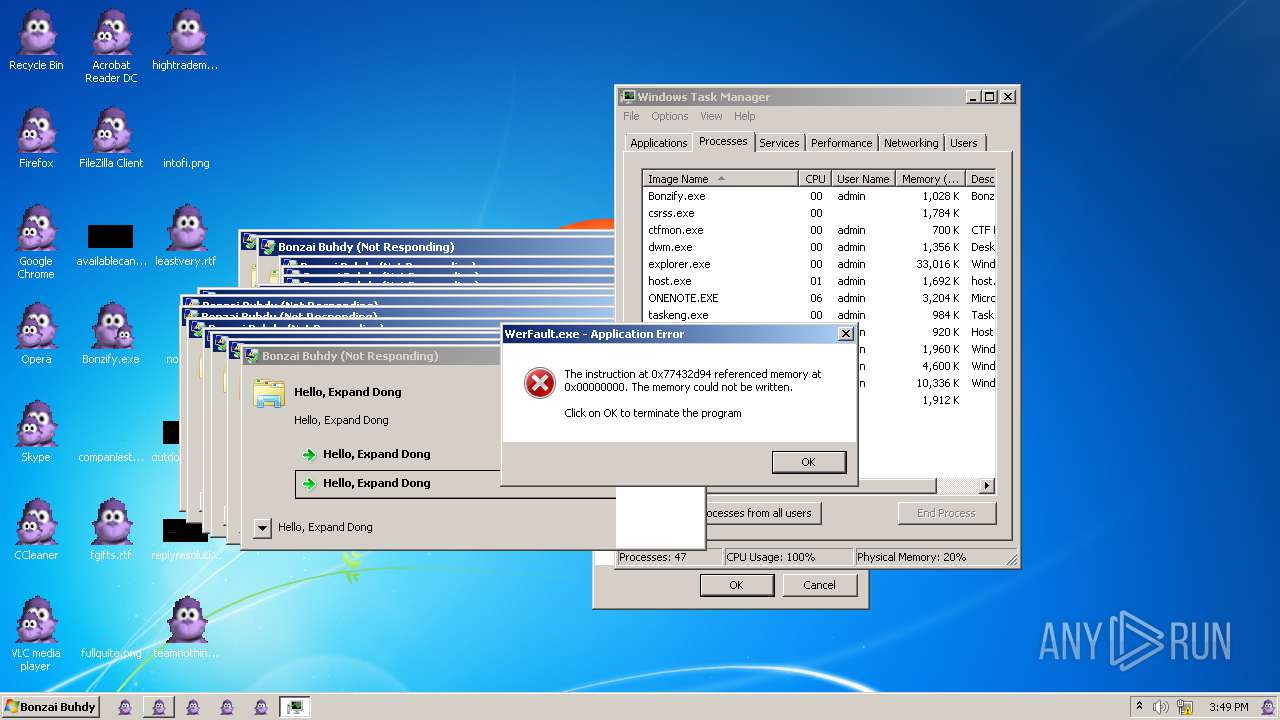The height and width of the screenshot is (720, 1280).
Task: Open VLC media player desktop icon
Action: pos(36,635)
